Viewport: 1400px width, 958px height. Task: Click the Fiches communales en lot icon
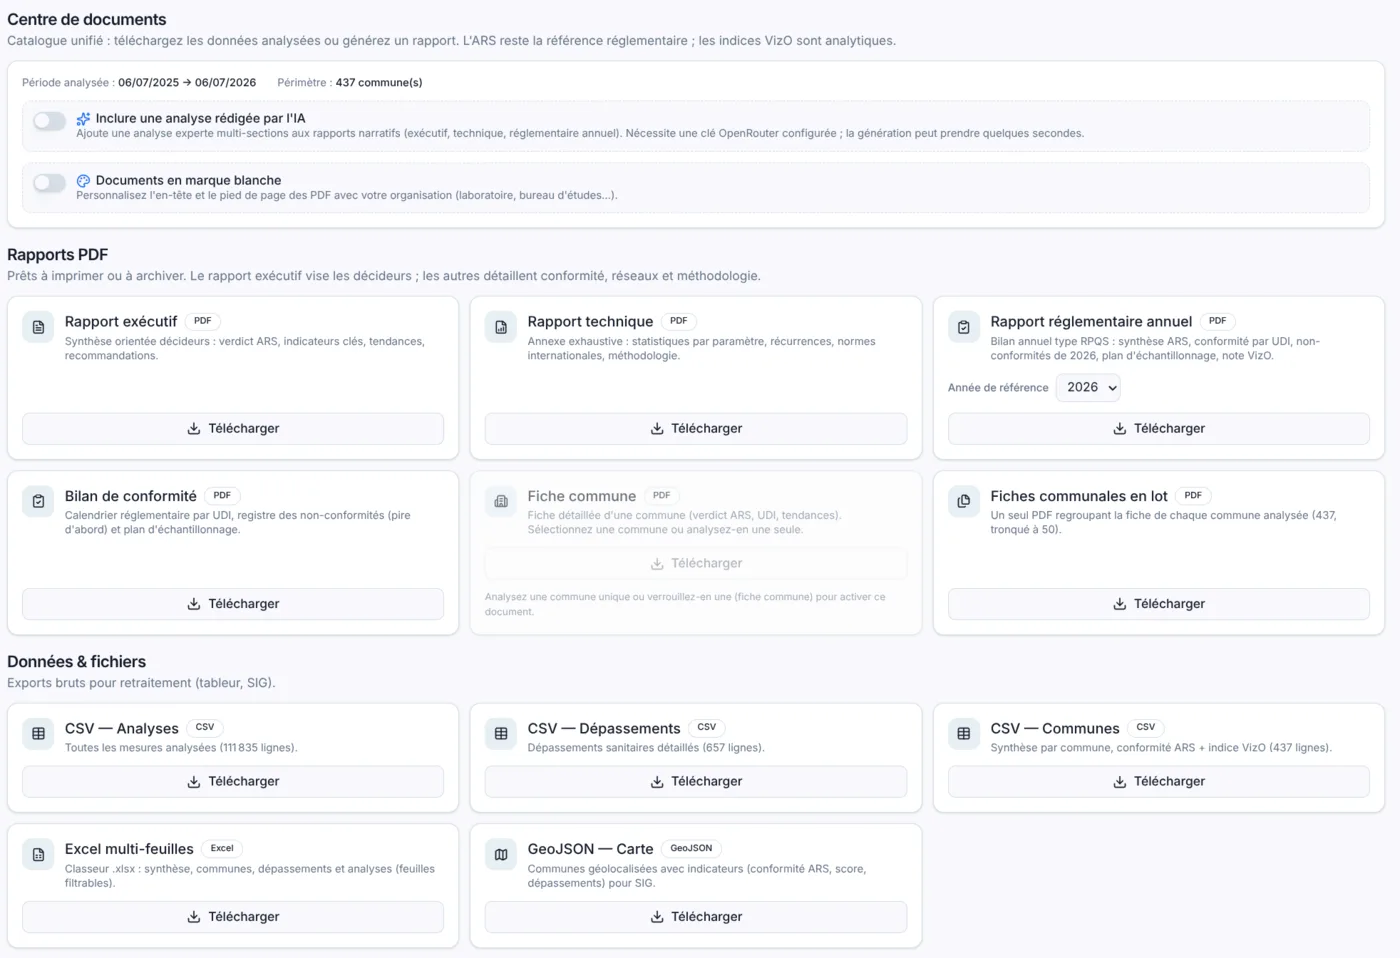964,502
